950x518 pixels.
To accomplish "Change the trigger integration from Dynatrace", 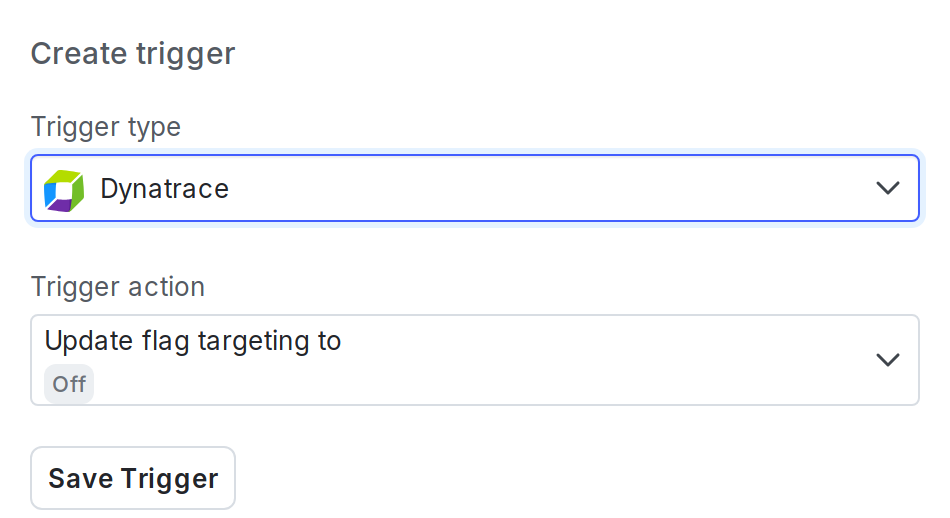I will 475,188.
